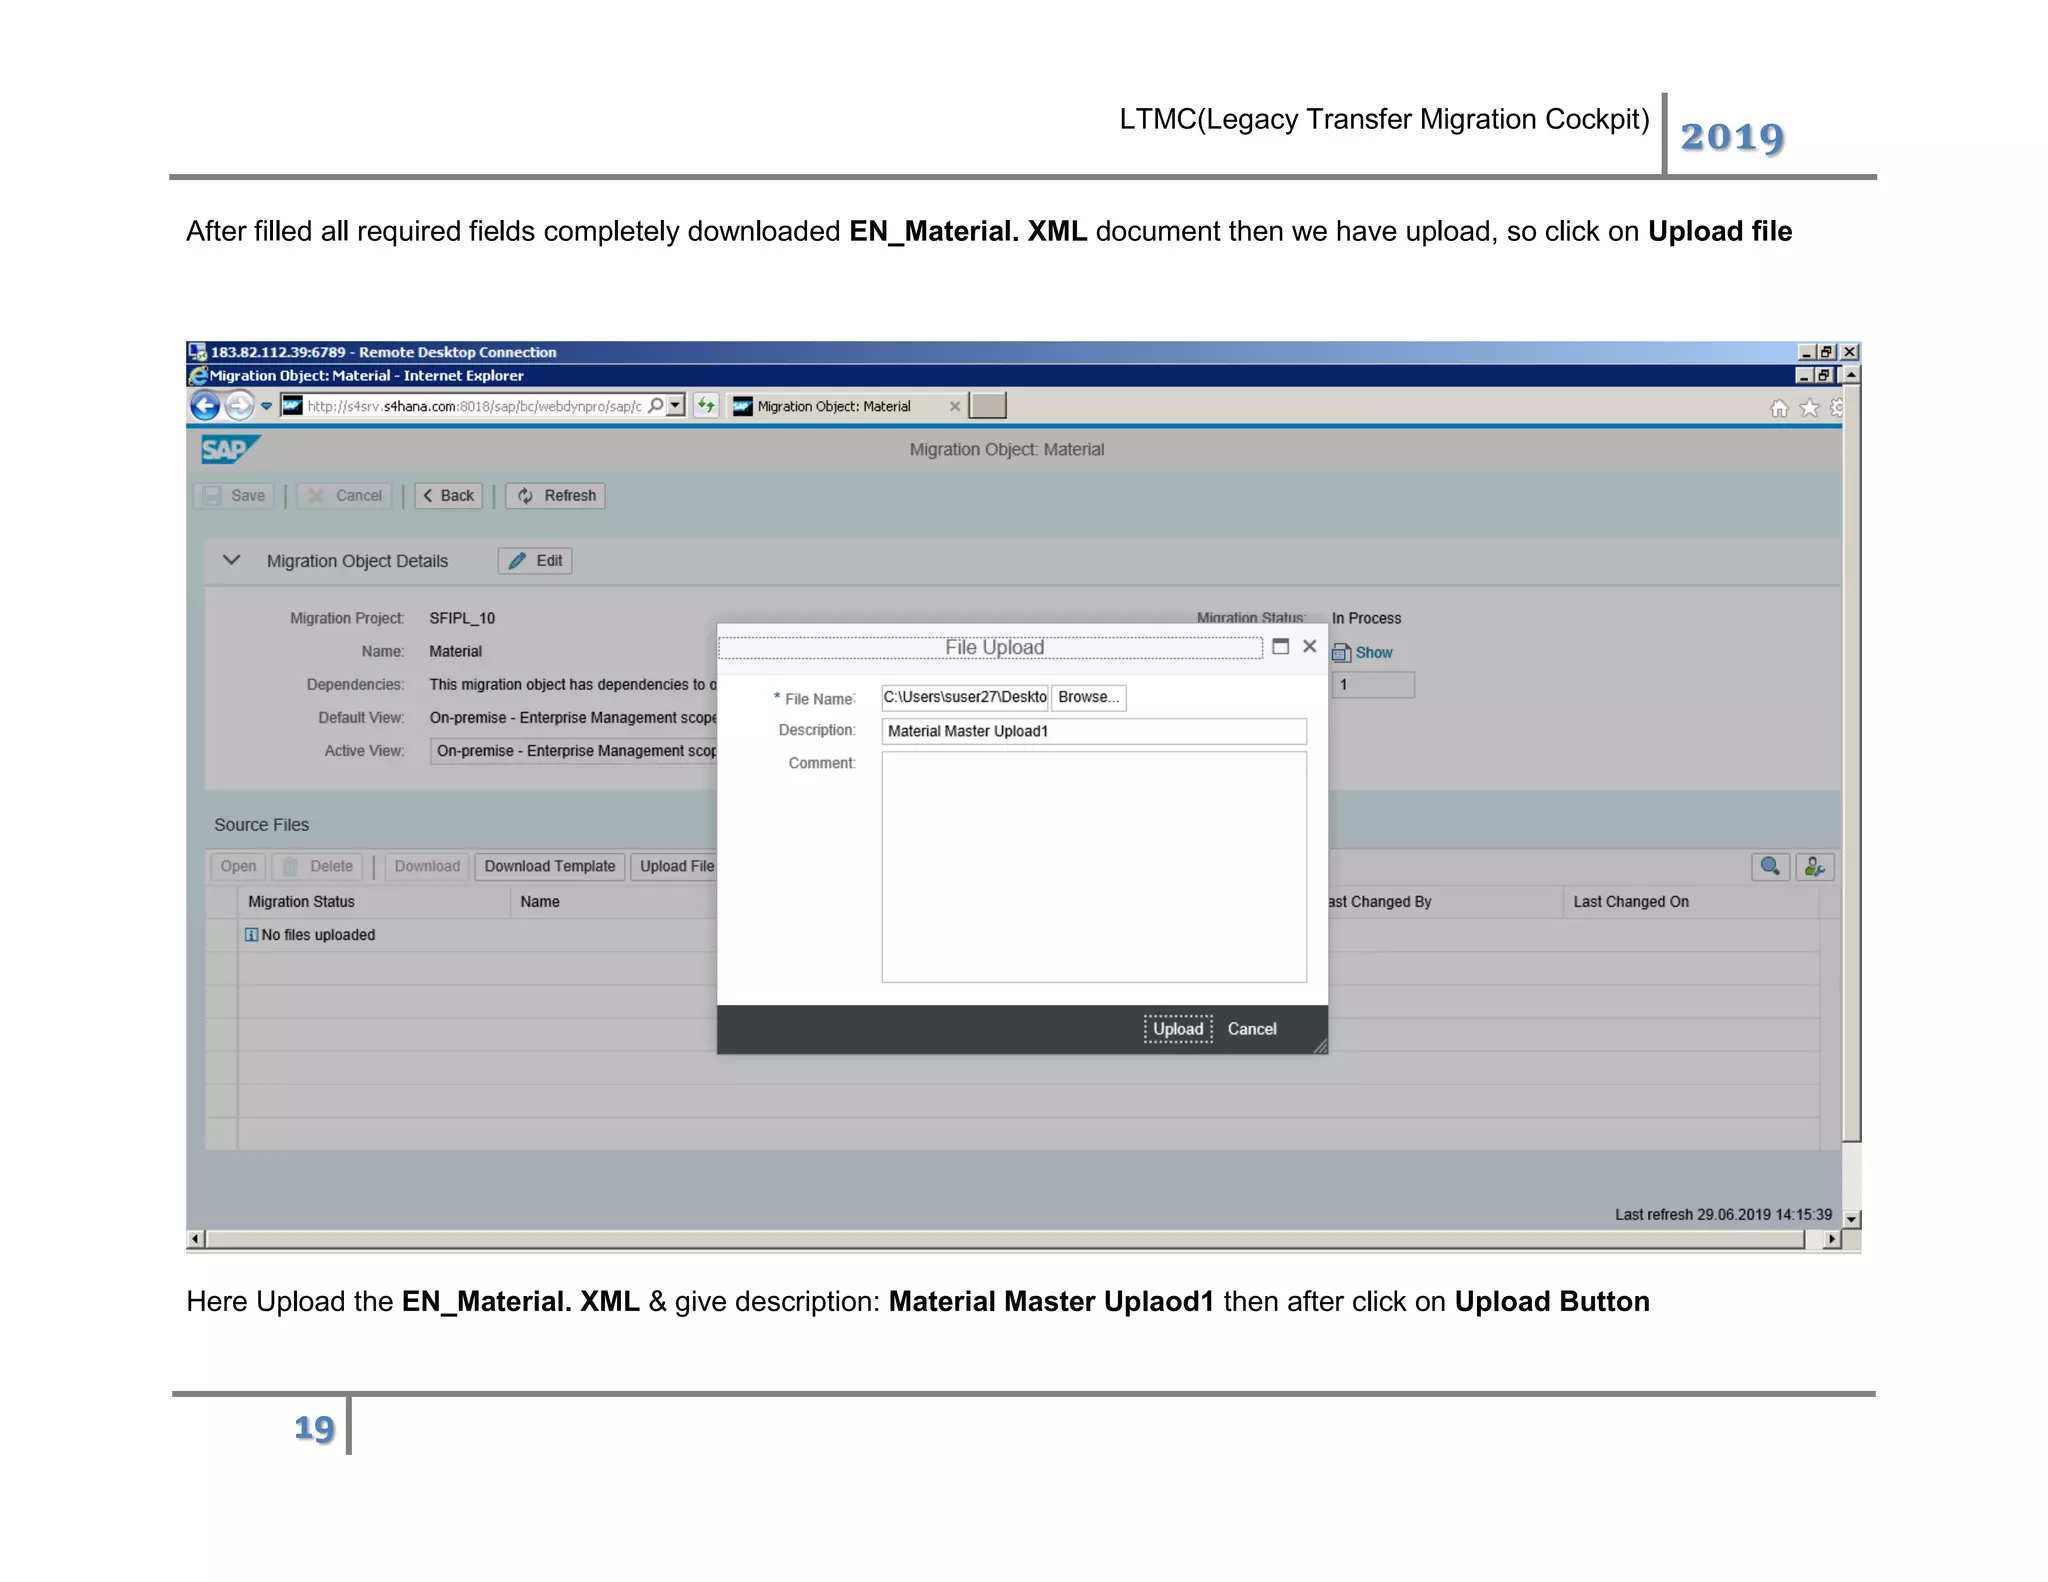Open the address bar dropdown arrow
This screenshot has height=1582, width=2048.
coord(677,406)
